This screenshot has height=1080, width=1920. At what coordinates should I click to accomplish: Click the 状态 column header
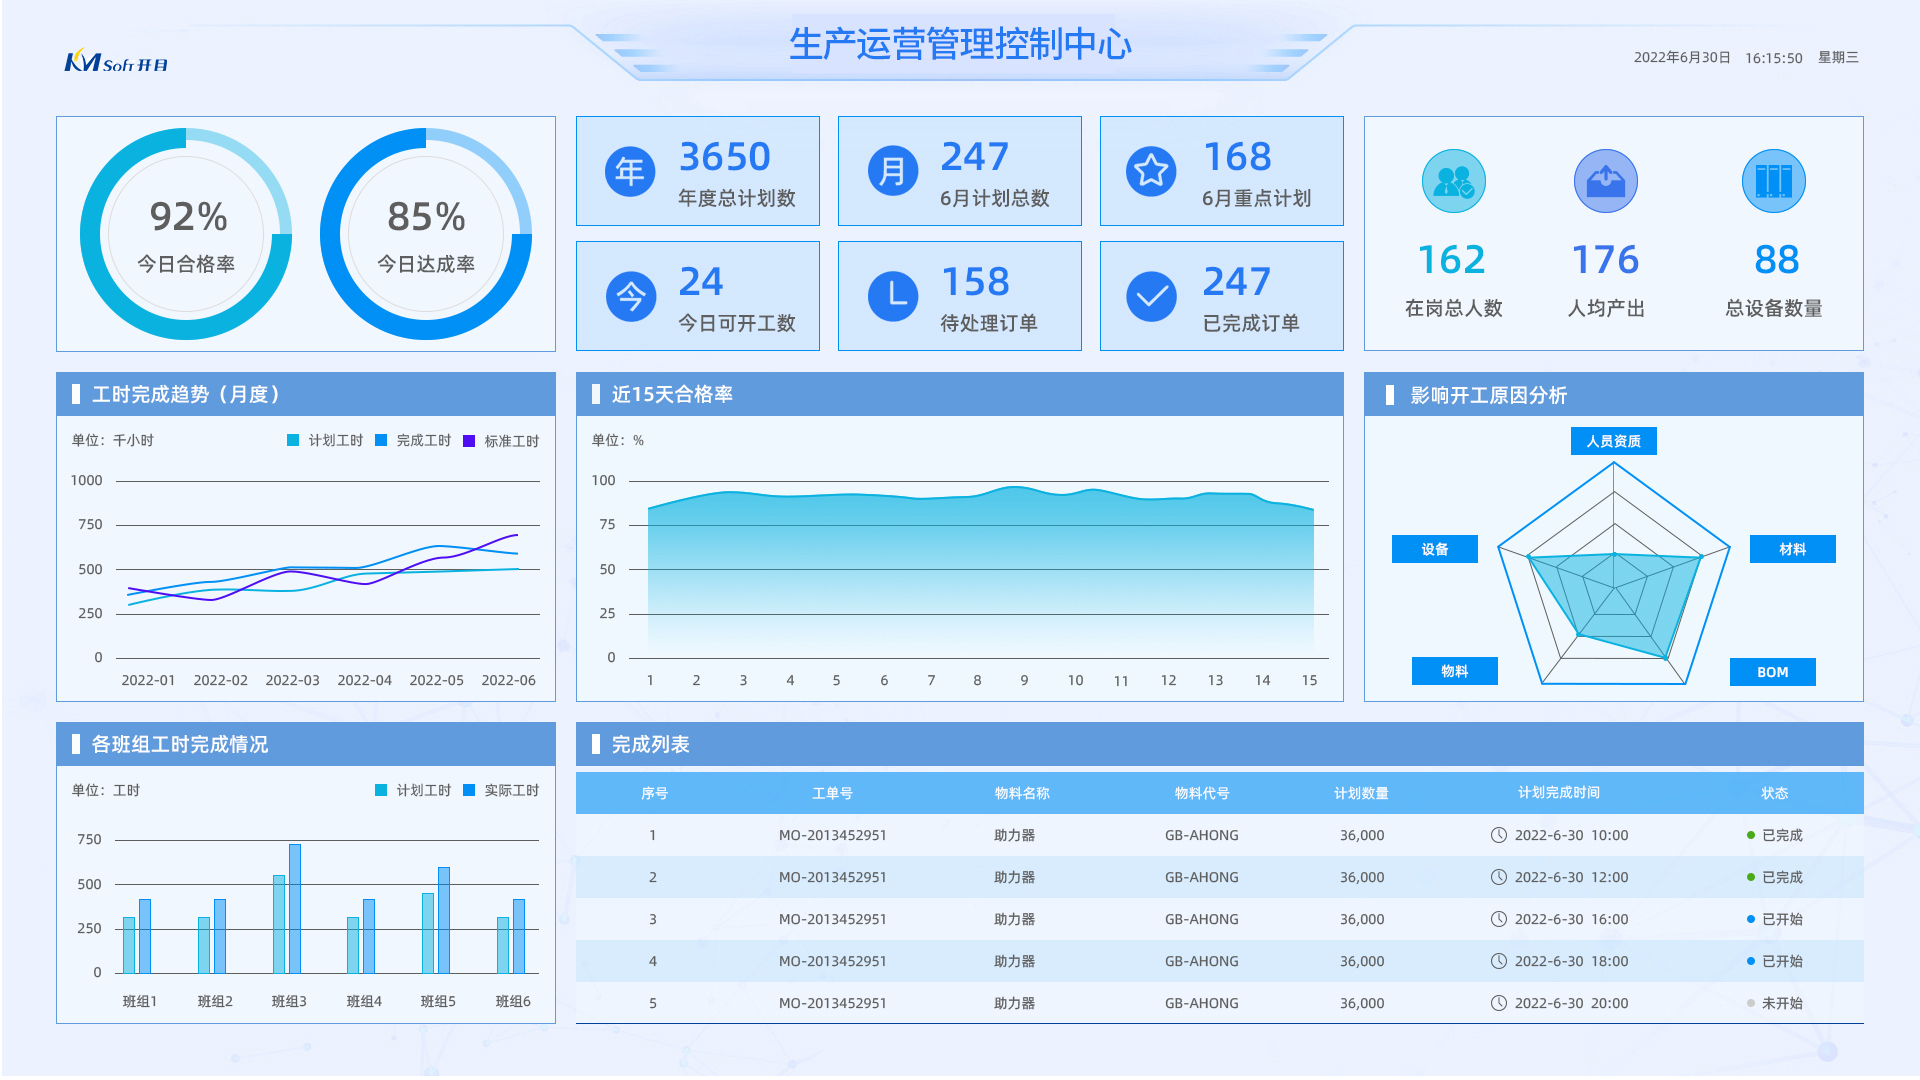[x=1774, y=793]
